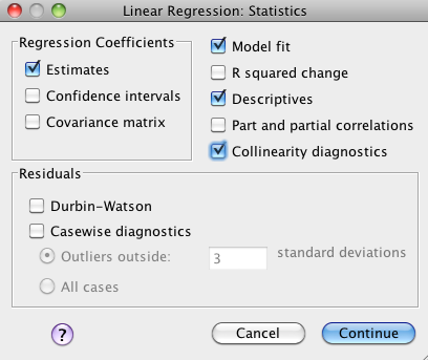The image size is (428, 360).
Task: Disable the Descriptives checkbox
Action: click(218, 99)
